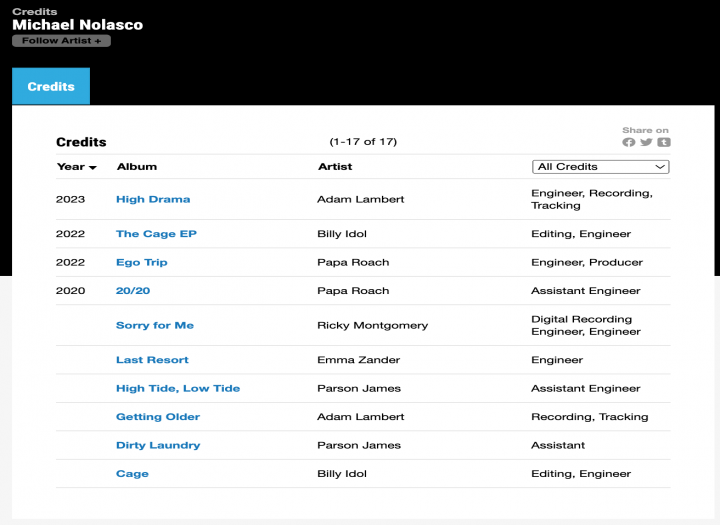Select the Assistant credit in Dirty Laundry row
This screenshot has height=525, width=720.
point(558,445)
